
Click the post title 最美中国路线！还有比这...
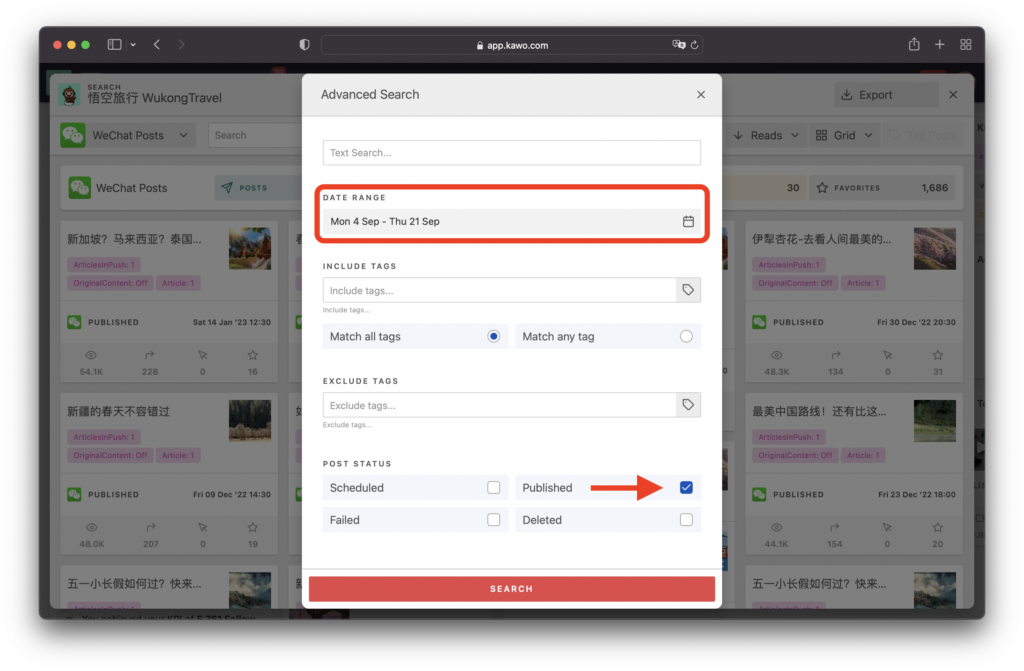(819, 412)
